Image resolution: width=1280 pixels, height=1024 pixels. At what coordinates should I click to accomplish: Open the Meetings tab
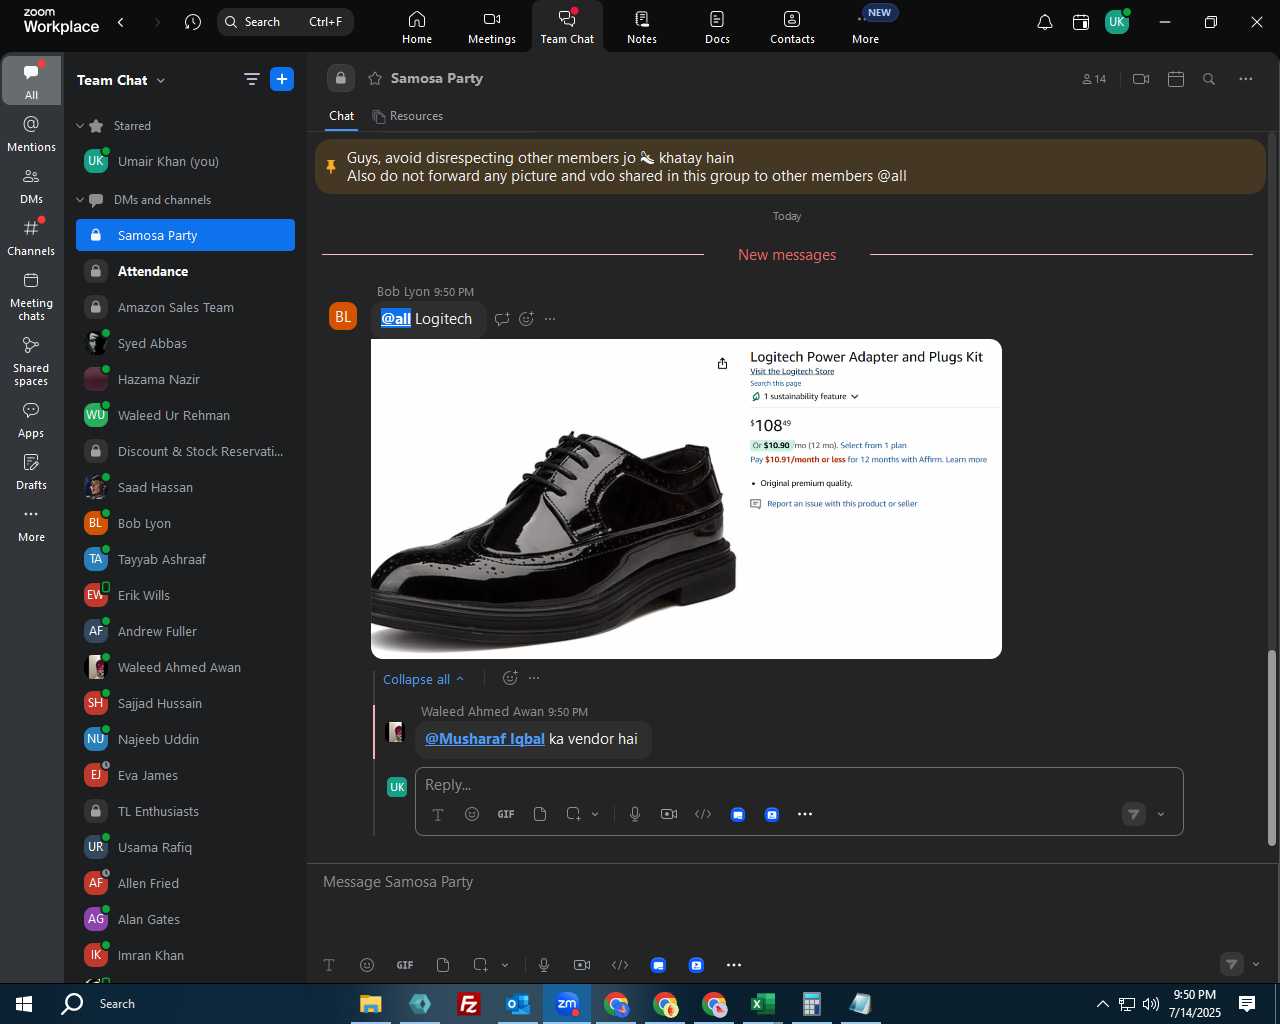[492, 27]
